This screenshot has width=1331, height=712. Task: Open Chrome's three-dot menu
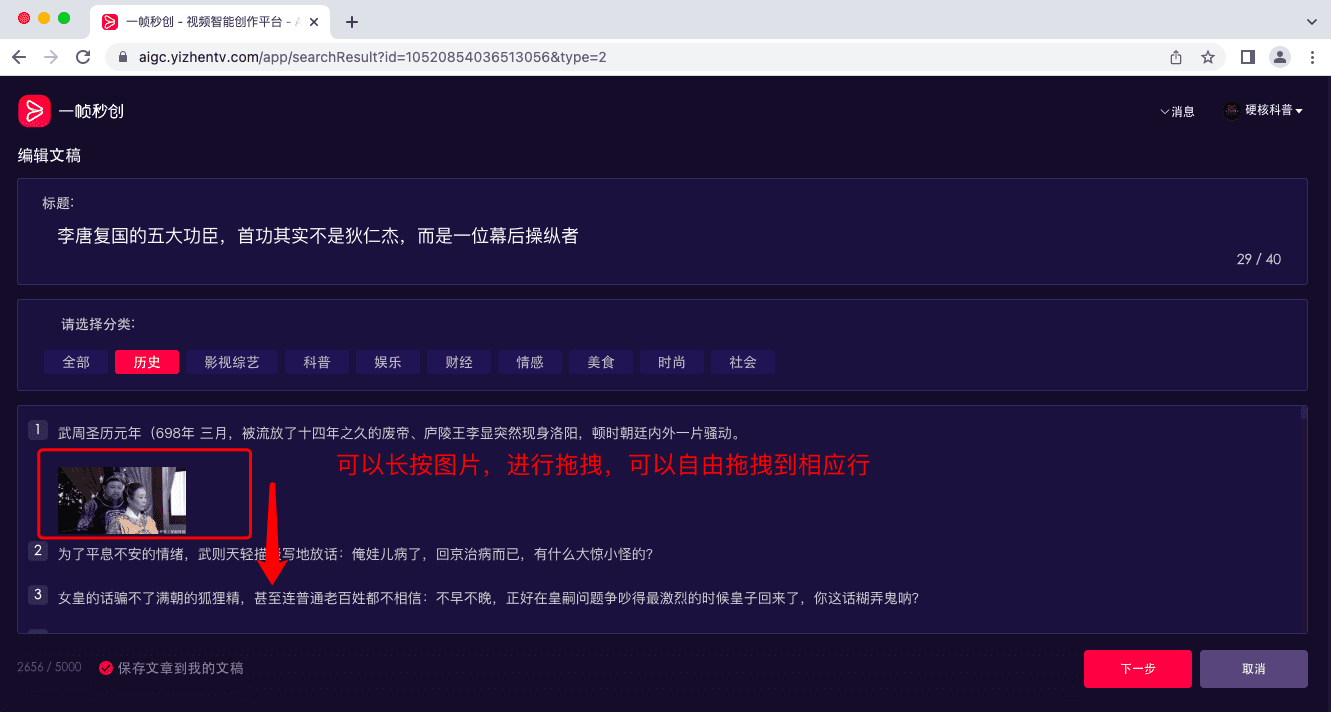tap(1313, 57)
